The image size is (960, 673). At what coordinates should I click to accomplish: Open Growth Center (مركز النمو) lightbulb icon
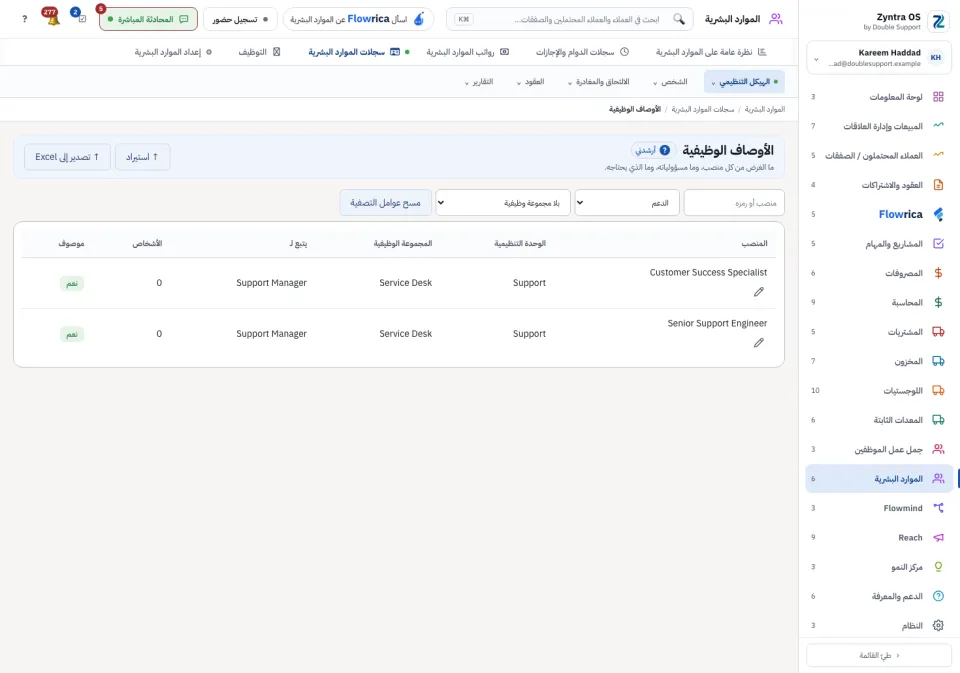coord(938,566)
